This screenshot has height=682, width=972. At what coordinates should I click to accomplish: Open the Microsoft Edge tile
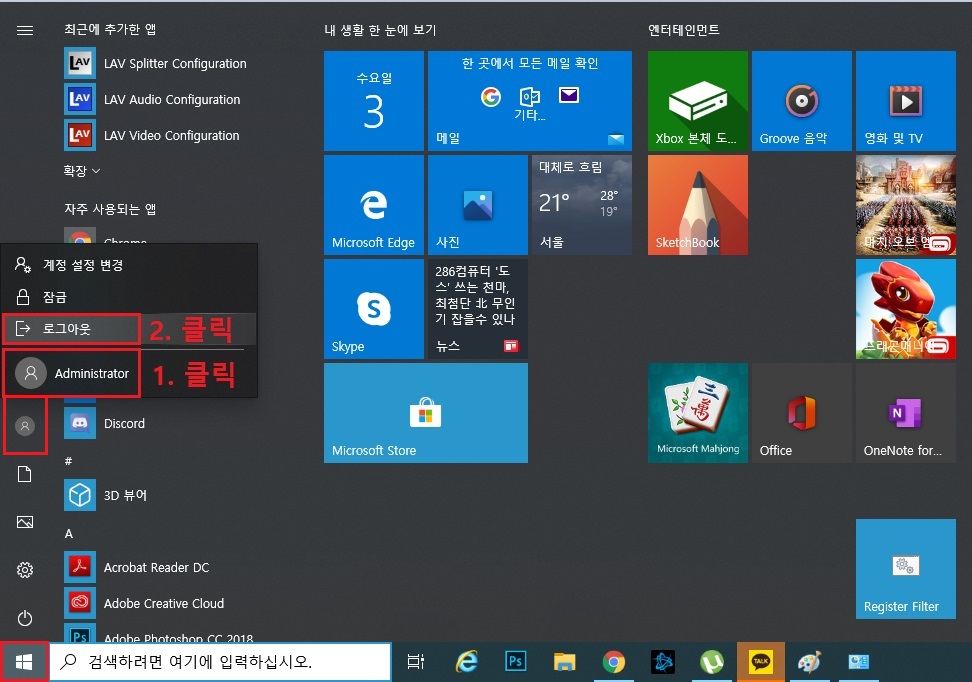(x=374, y=205)
